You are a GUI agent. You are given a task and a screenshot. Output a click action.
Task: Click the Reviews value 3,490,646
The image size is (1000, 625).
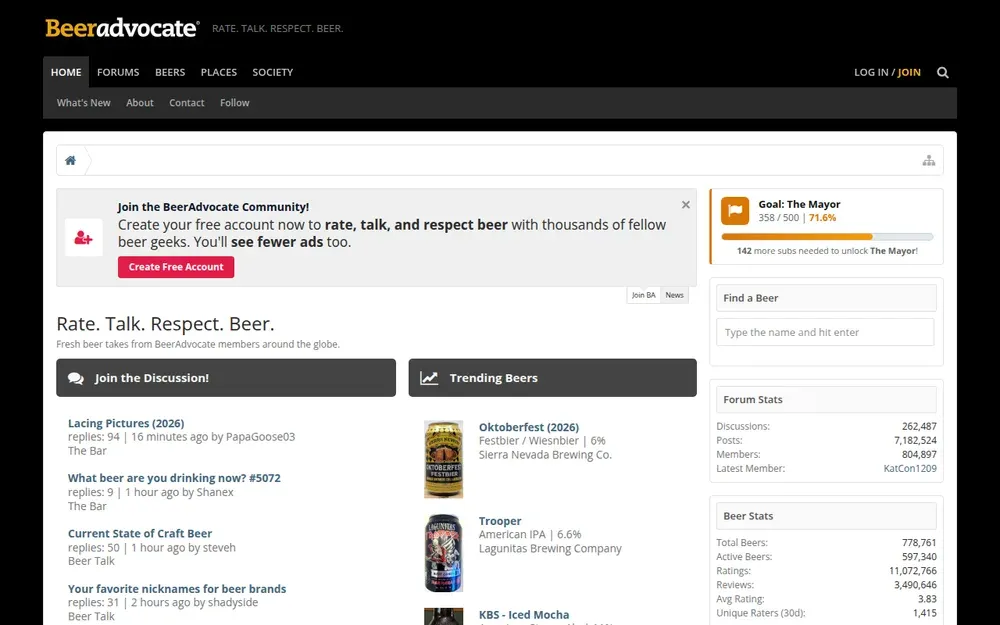click(x=915, y=585)
